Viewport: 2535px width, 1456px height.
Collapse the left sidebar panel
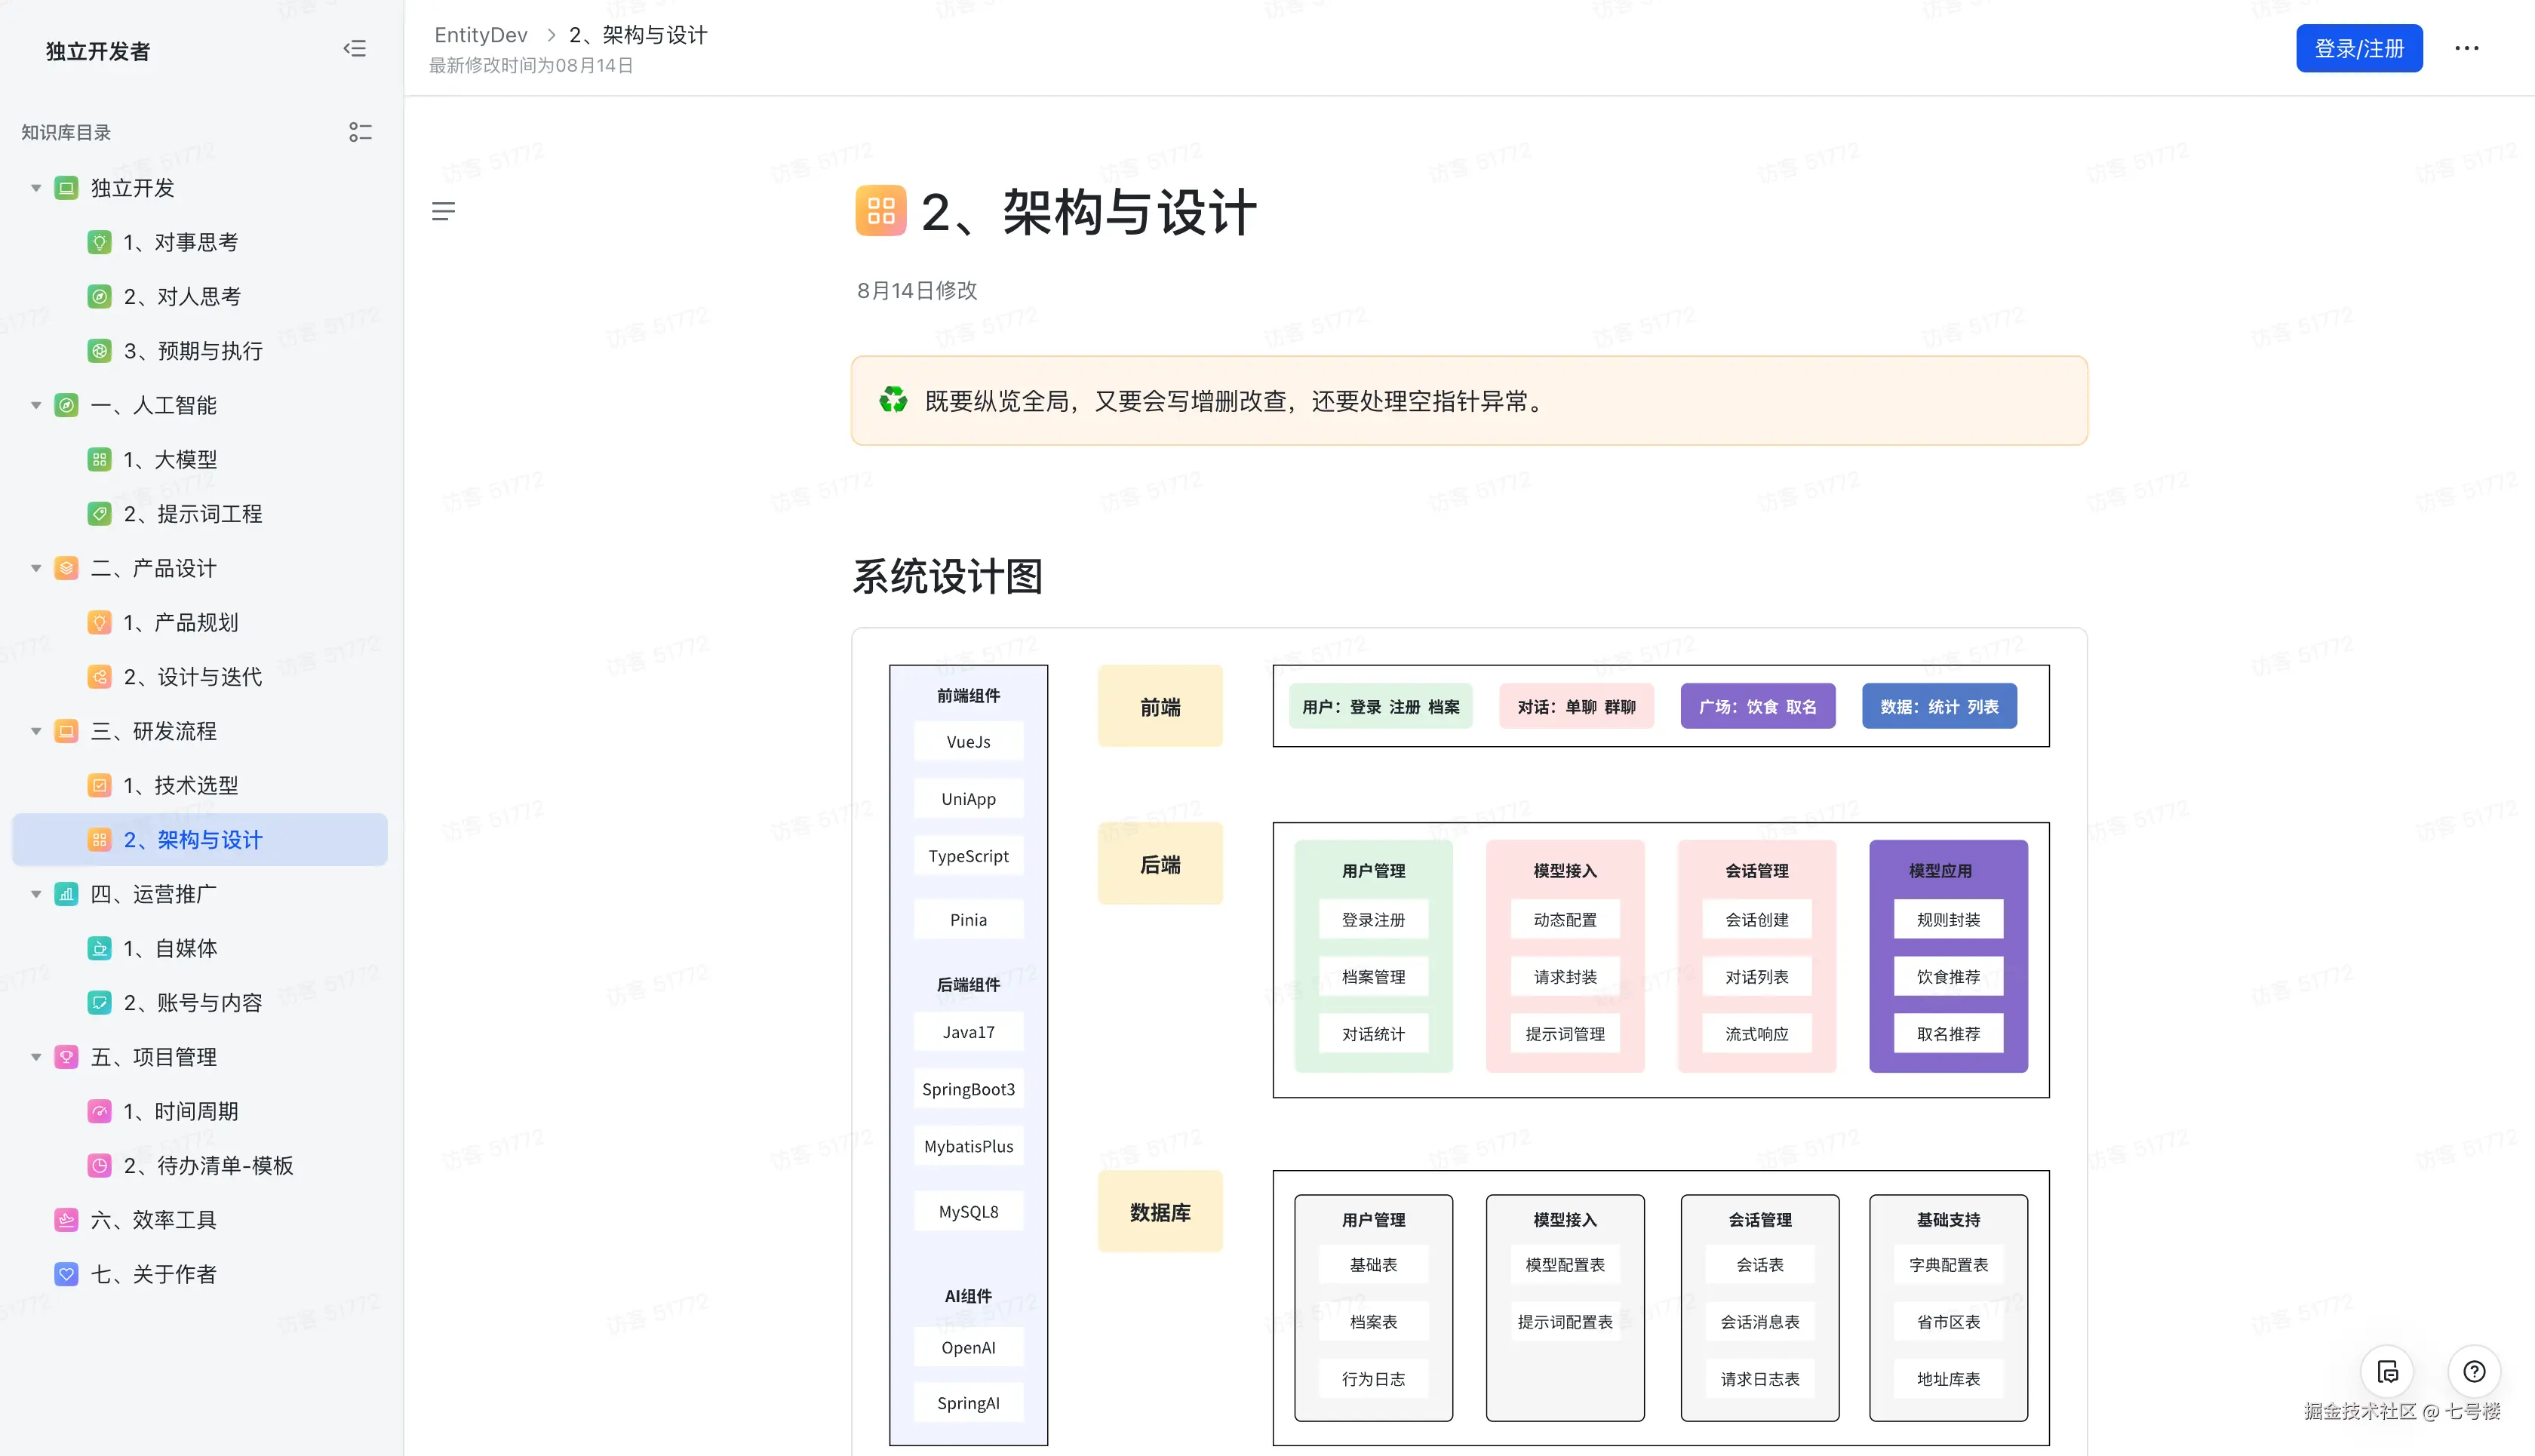coord(355,48)
